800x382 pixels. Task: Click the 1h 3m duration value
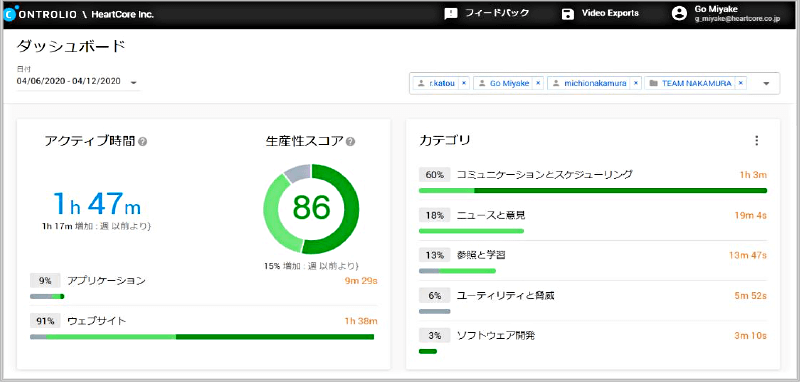pyautogui.click(x=753, y=175)
